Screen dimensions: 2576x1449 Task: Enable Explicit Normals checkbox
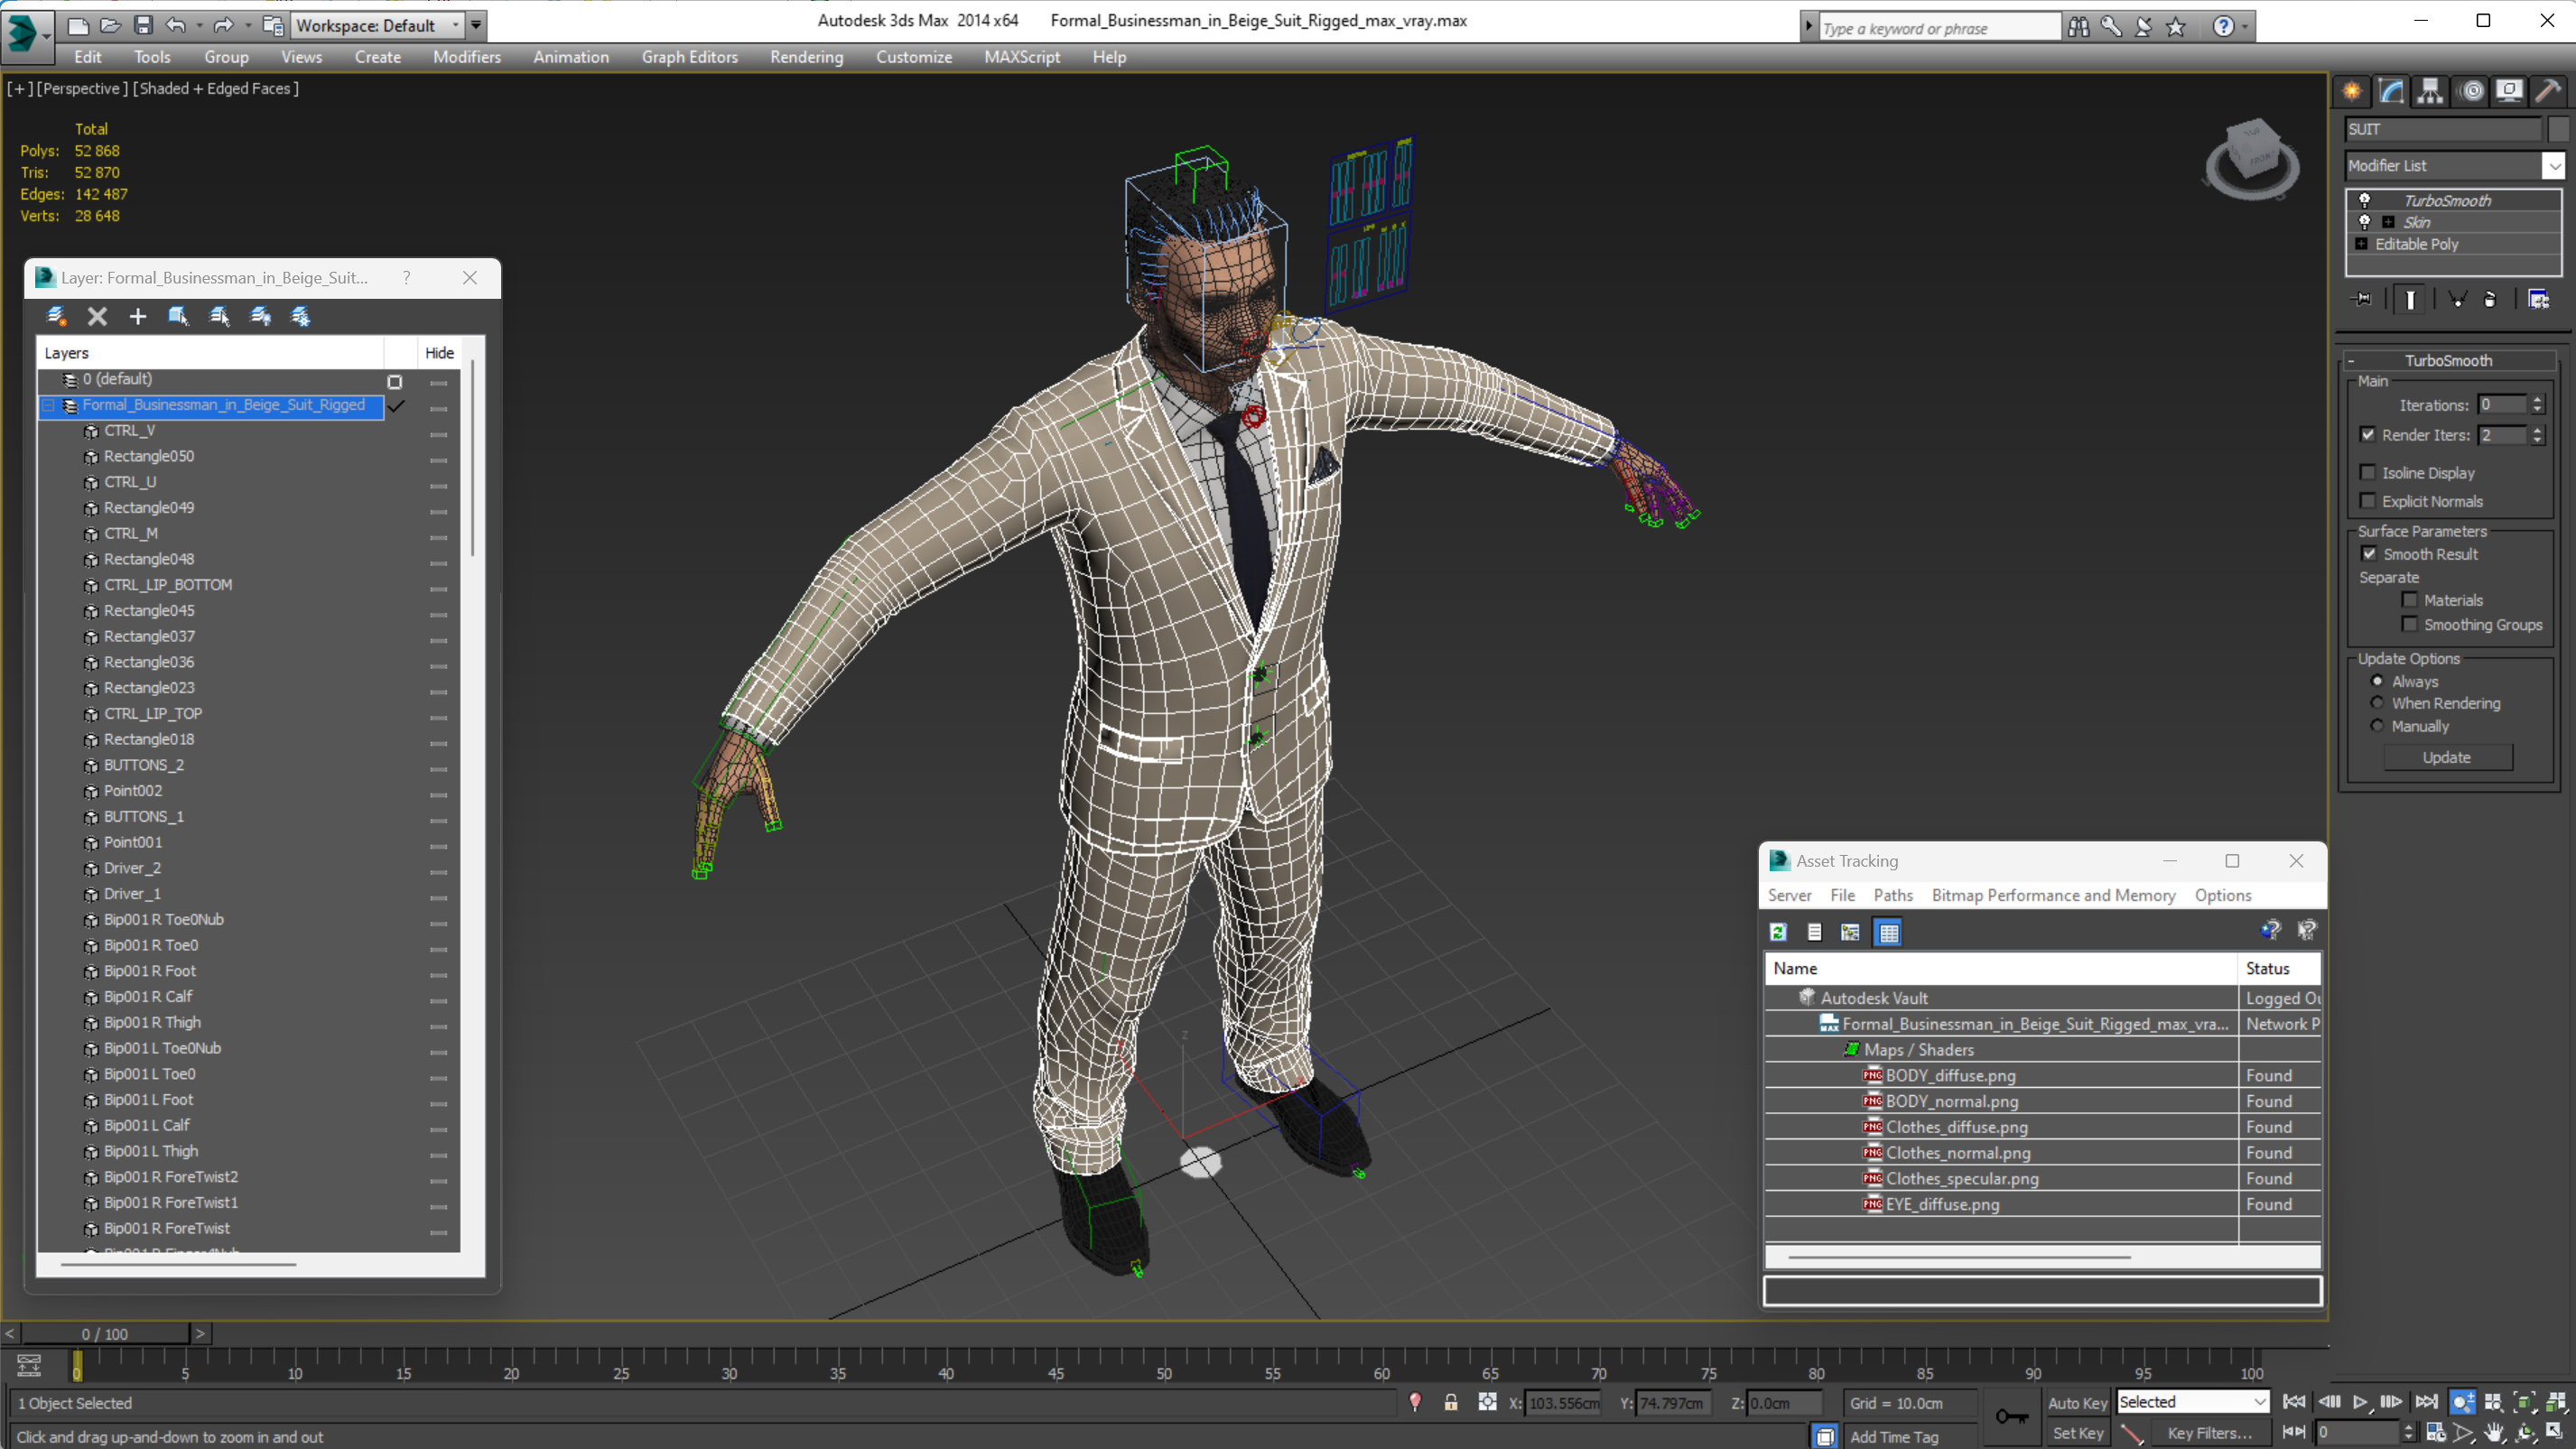click(2368, 501)
